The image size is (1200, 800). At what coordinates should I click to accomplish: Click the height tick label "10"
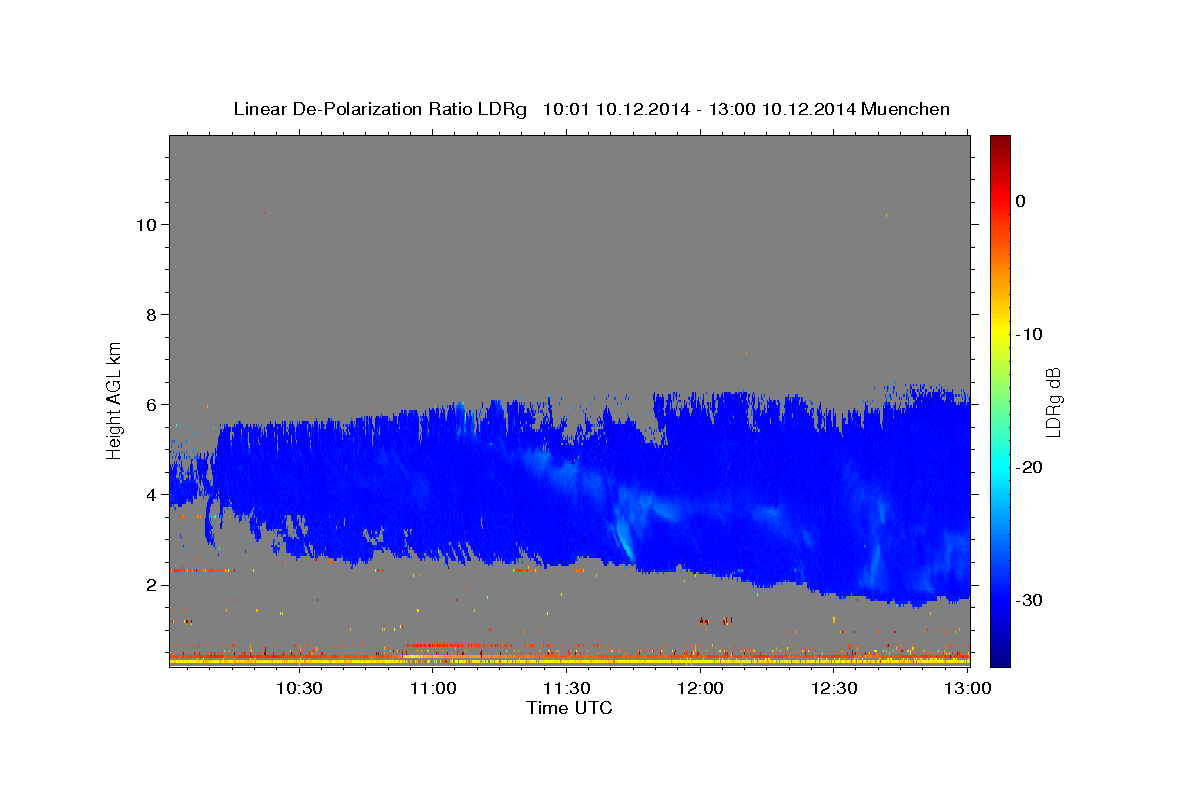[145, 224]
